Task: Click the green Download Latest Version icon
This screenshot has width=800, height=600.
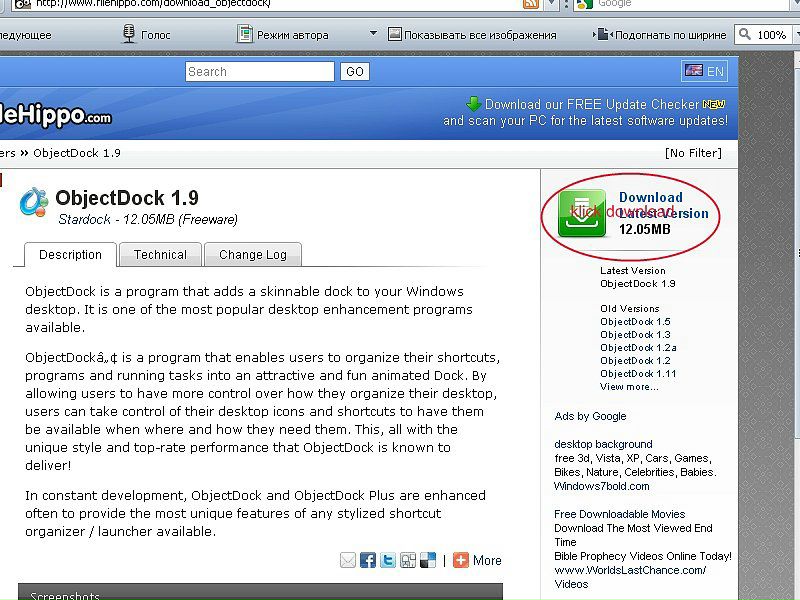Action: [582, 213]
